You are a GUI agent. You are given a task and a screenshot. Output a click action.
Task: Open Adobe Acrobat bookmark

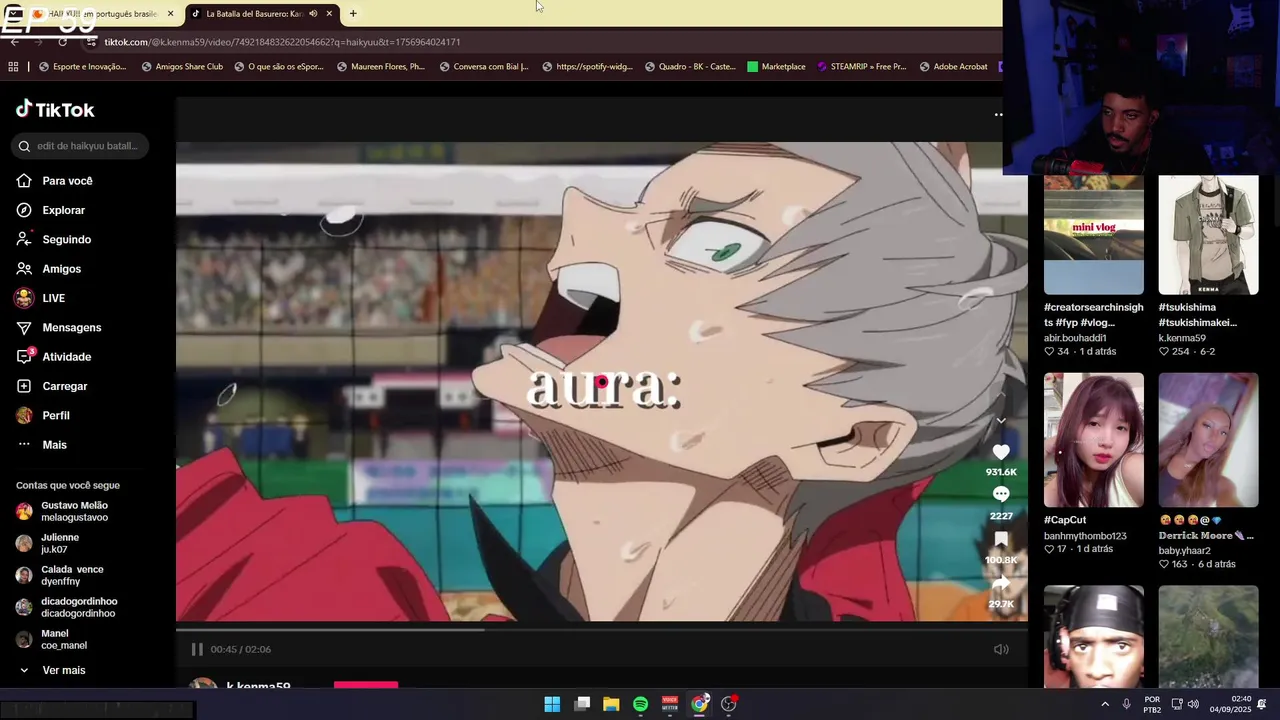953,67
